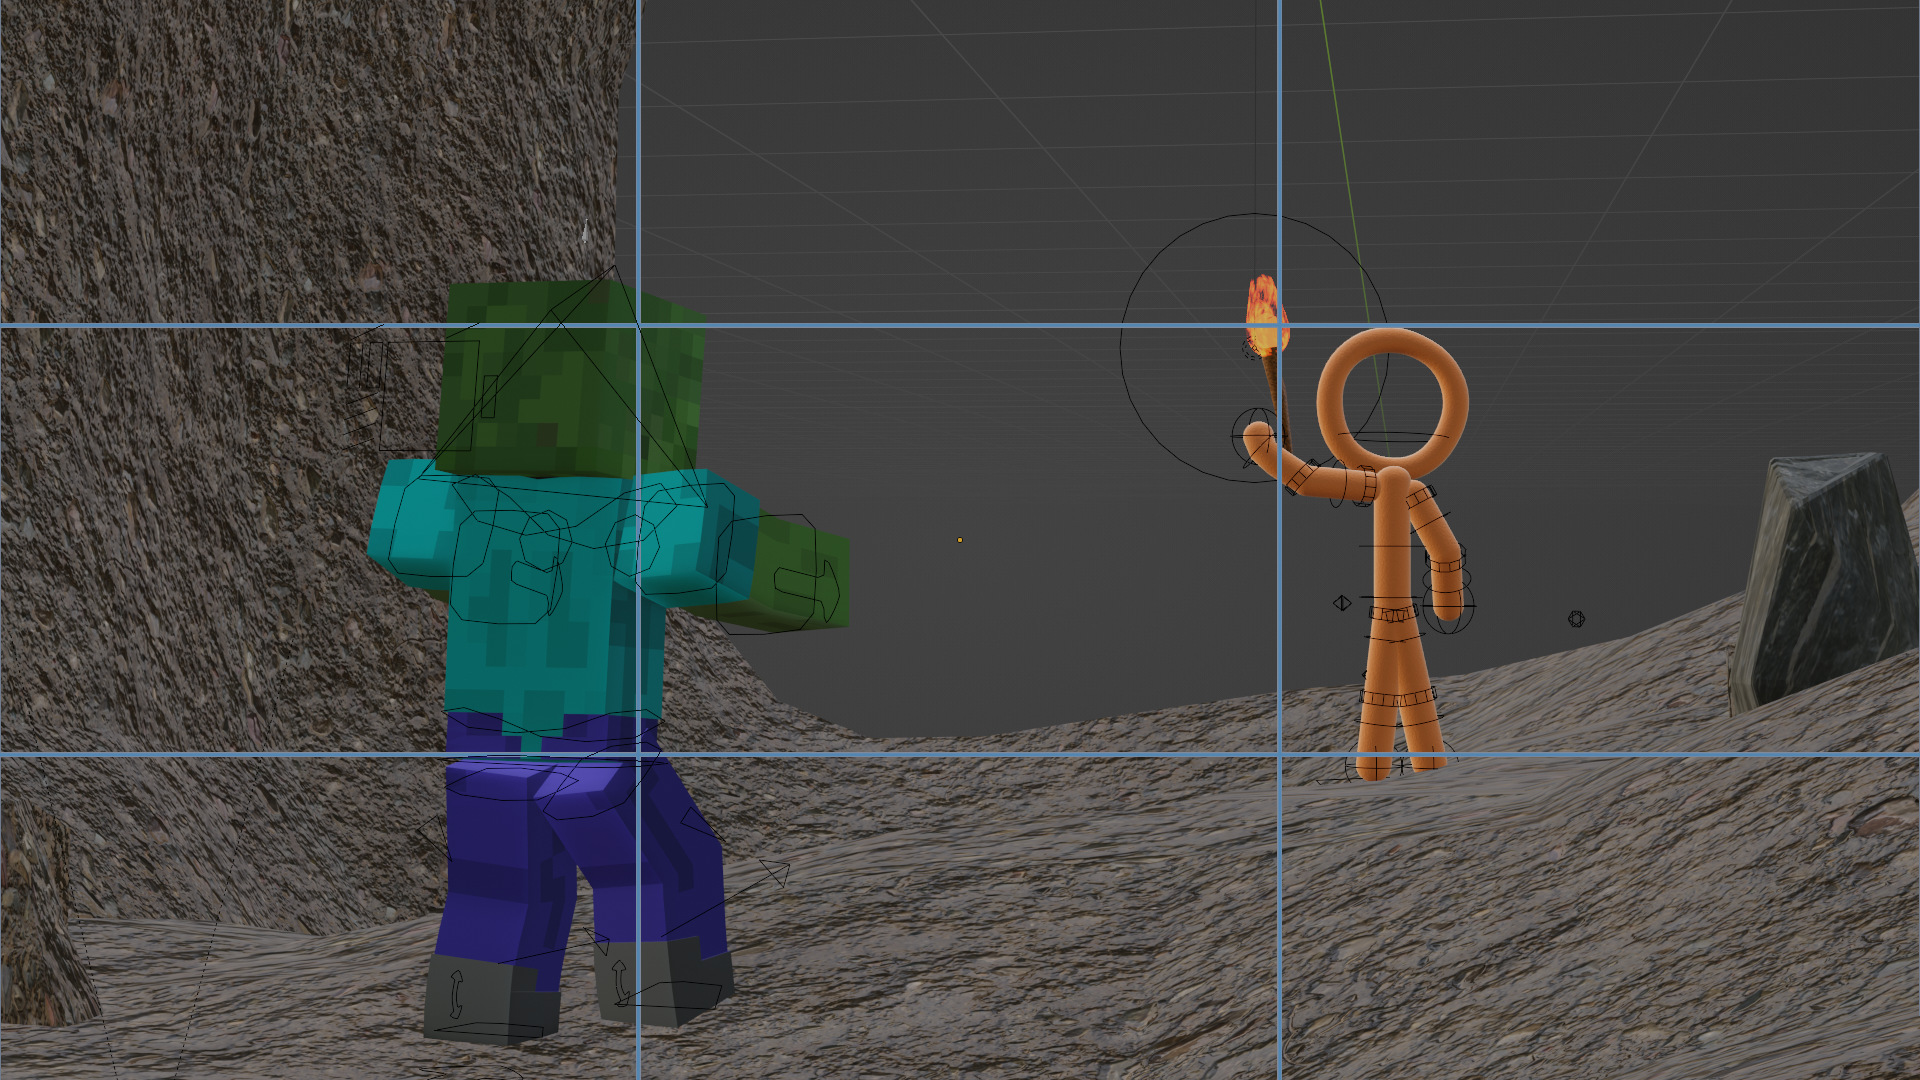Click the orange stick figure's ring head
The height and width of the screenshot is (1080, 1920).
point(1392,403)
